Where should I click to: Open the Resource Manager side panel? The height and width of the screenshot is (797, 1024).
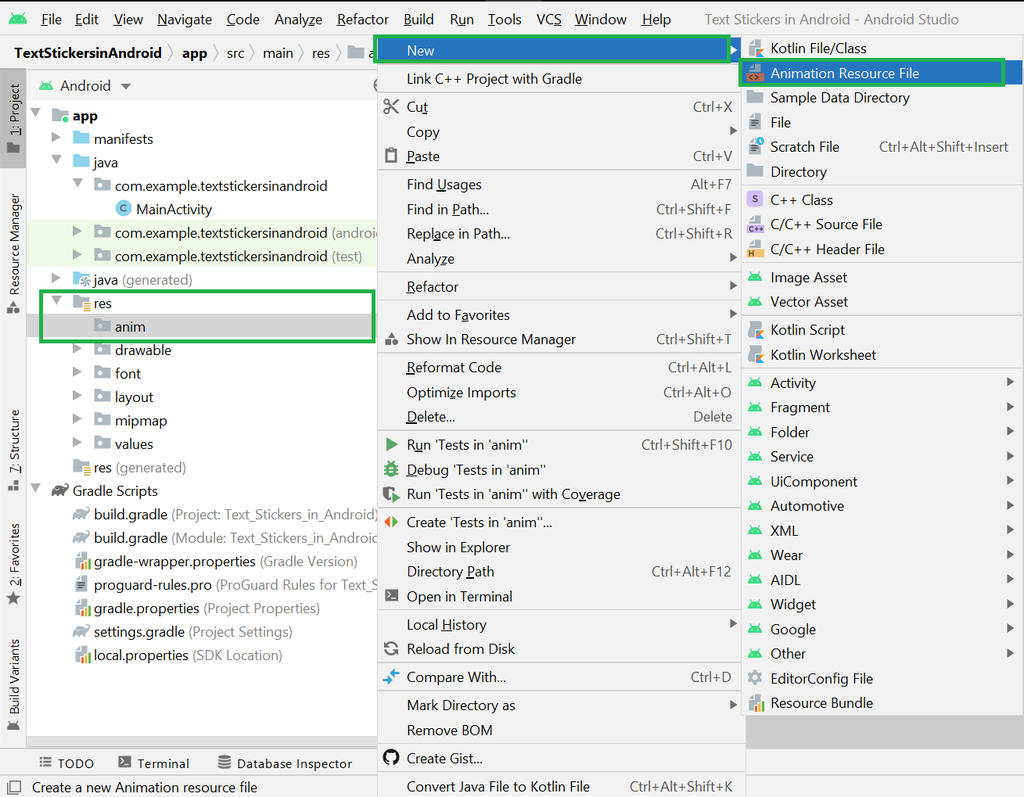tap(14, 253)
